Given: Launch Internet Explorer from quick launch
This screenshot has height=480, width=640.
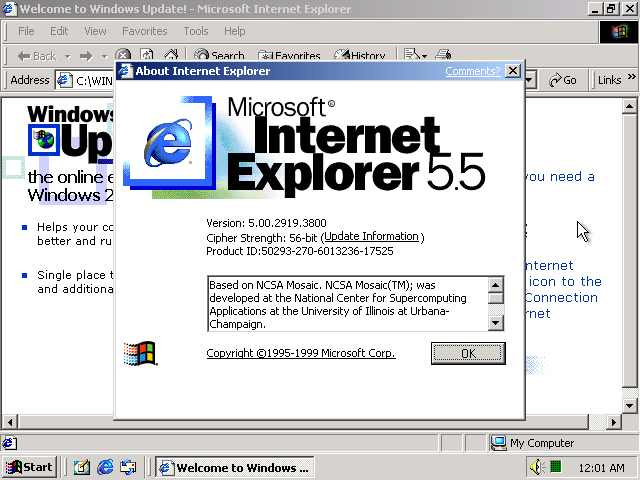Looking at the screenshot, I should [105, 467].
